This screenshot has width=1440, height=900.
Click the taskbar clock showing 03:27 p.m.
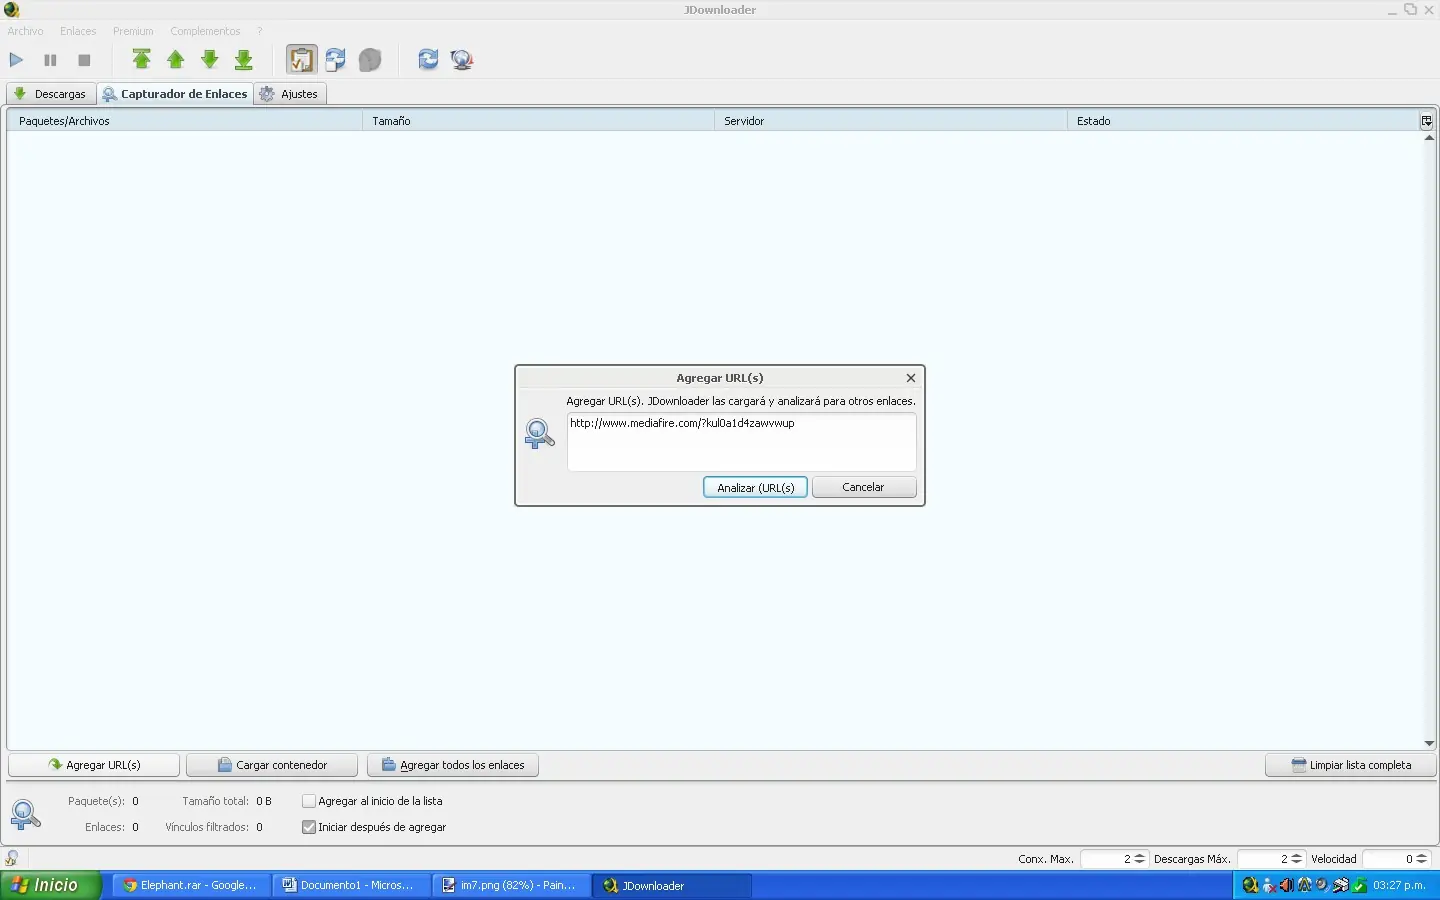(1399, 885)
